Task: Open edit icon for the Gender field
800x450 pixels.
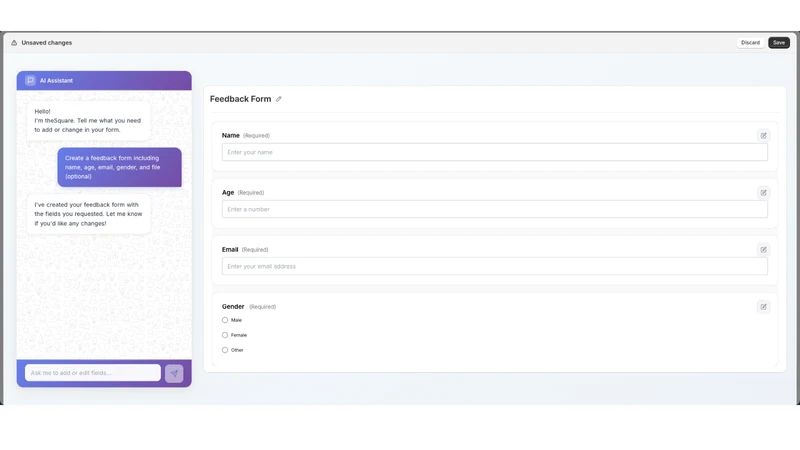Action: (763, 307)
